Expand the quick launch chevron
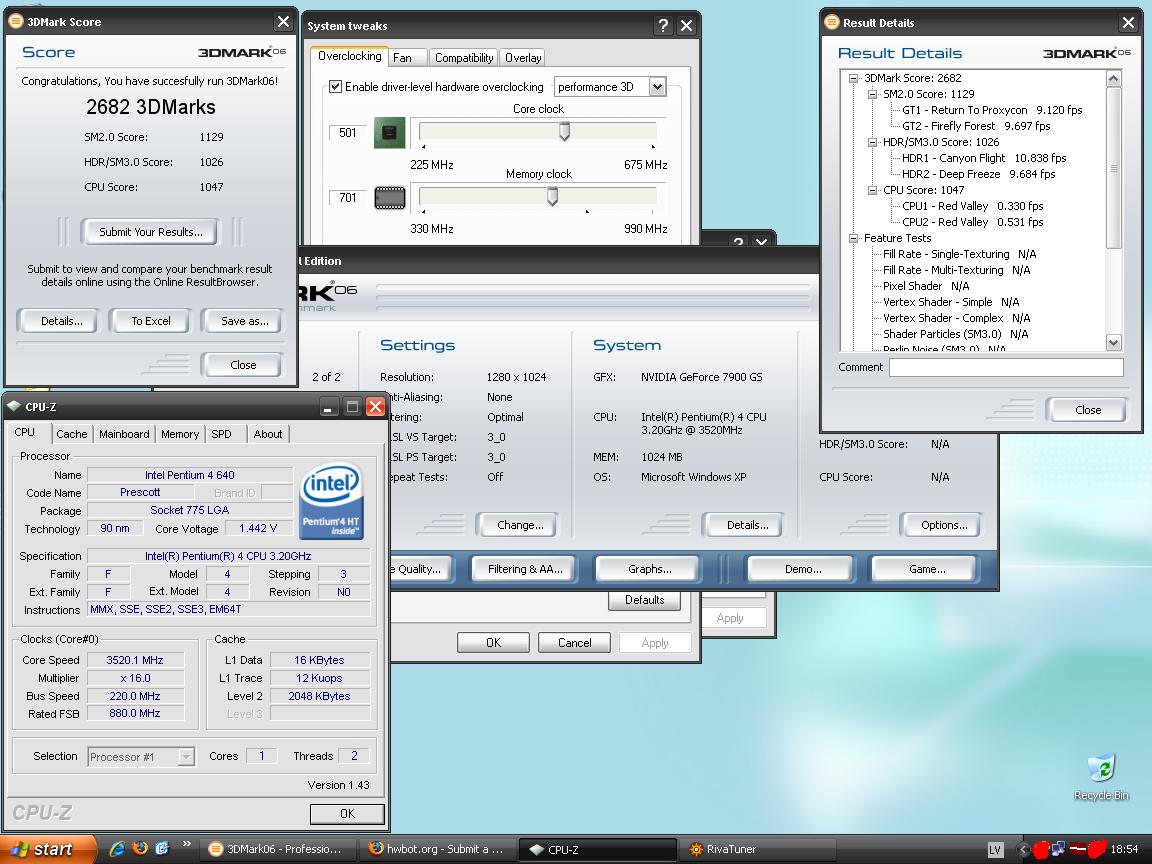1152x864 pixels. pos(187,844)
